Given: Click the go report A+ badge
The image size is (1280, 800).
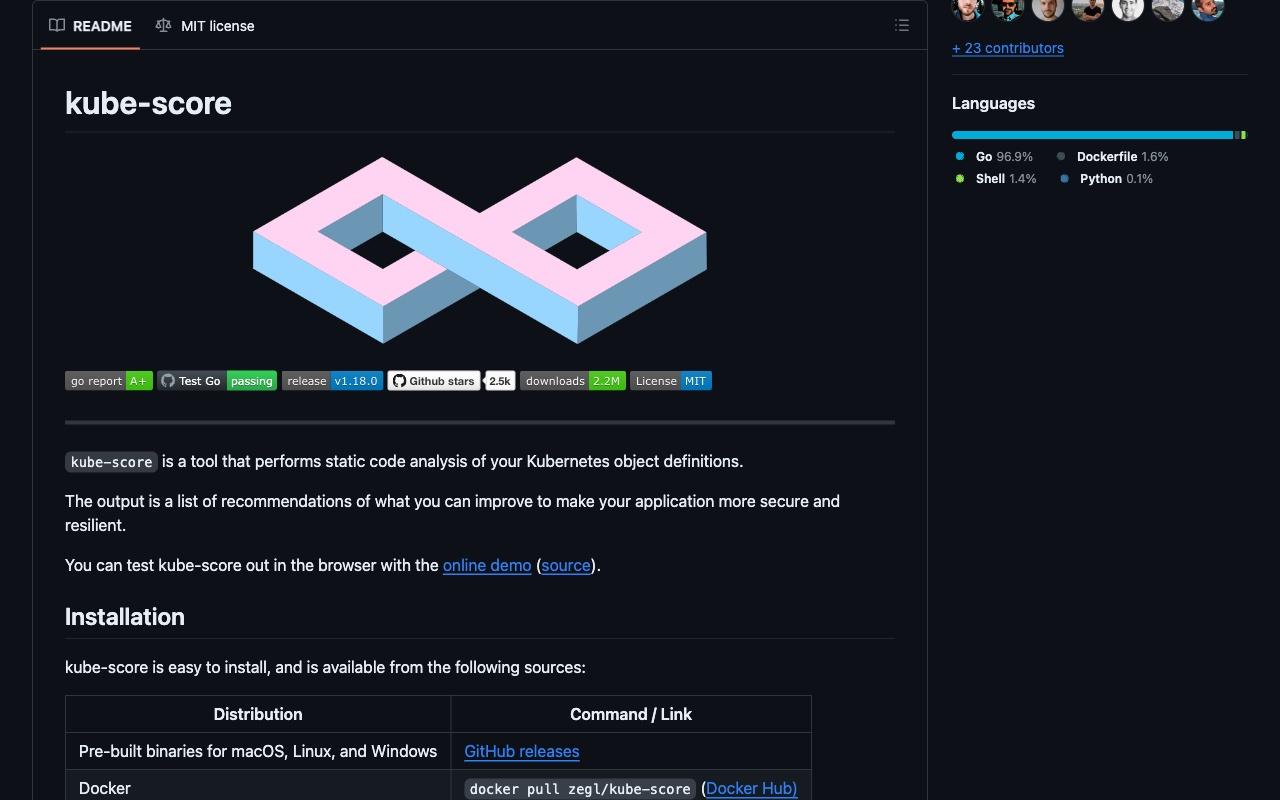Looking at the screenshot, I should click(x=109, y=381).
